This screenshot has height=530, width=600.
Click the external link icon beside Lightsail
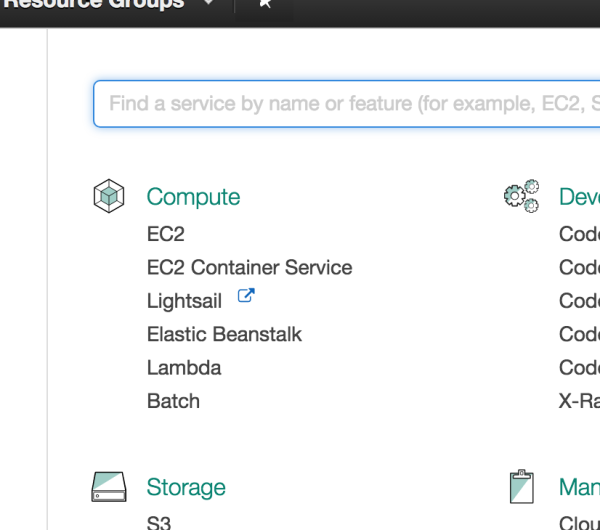click(245, 296)
